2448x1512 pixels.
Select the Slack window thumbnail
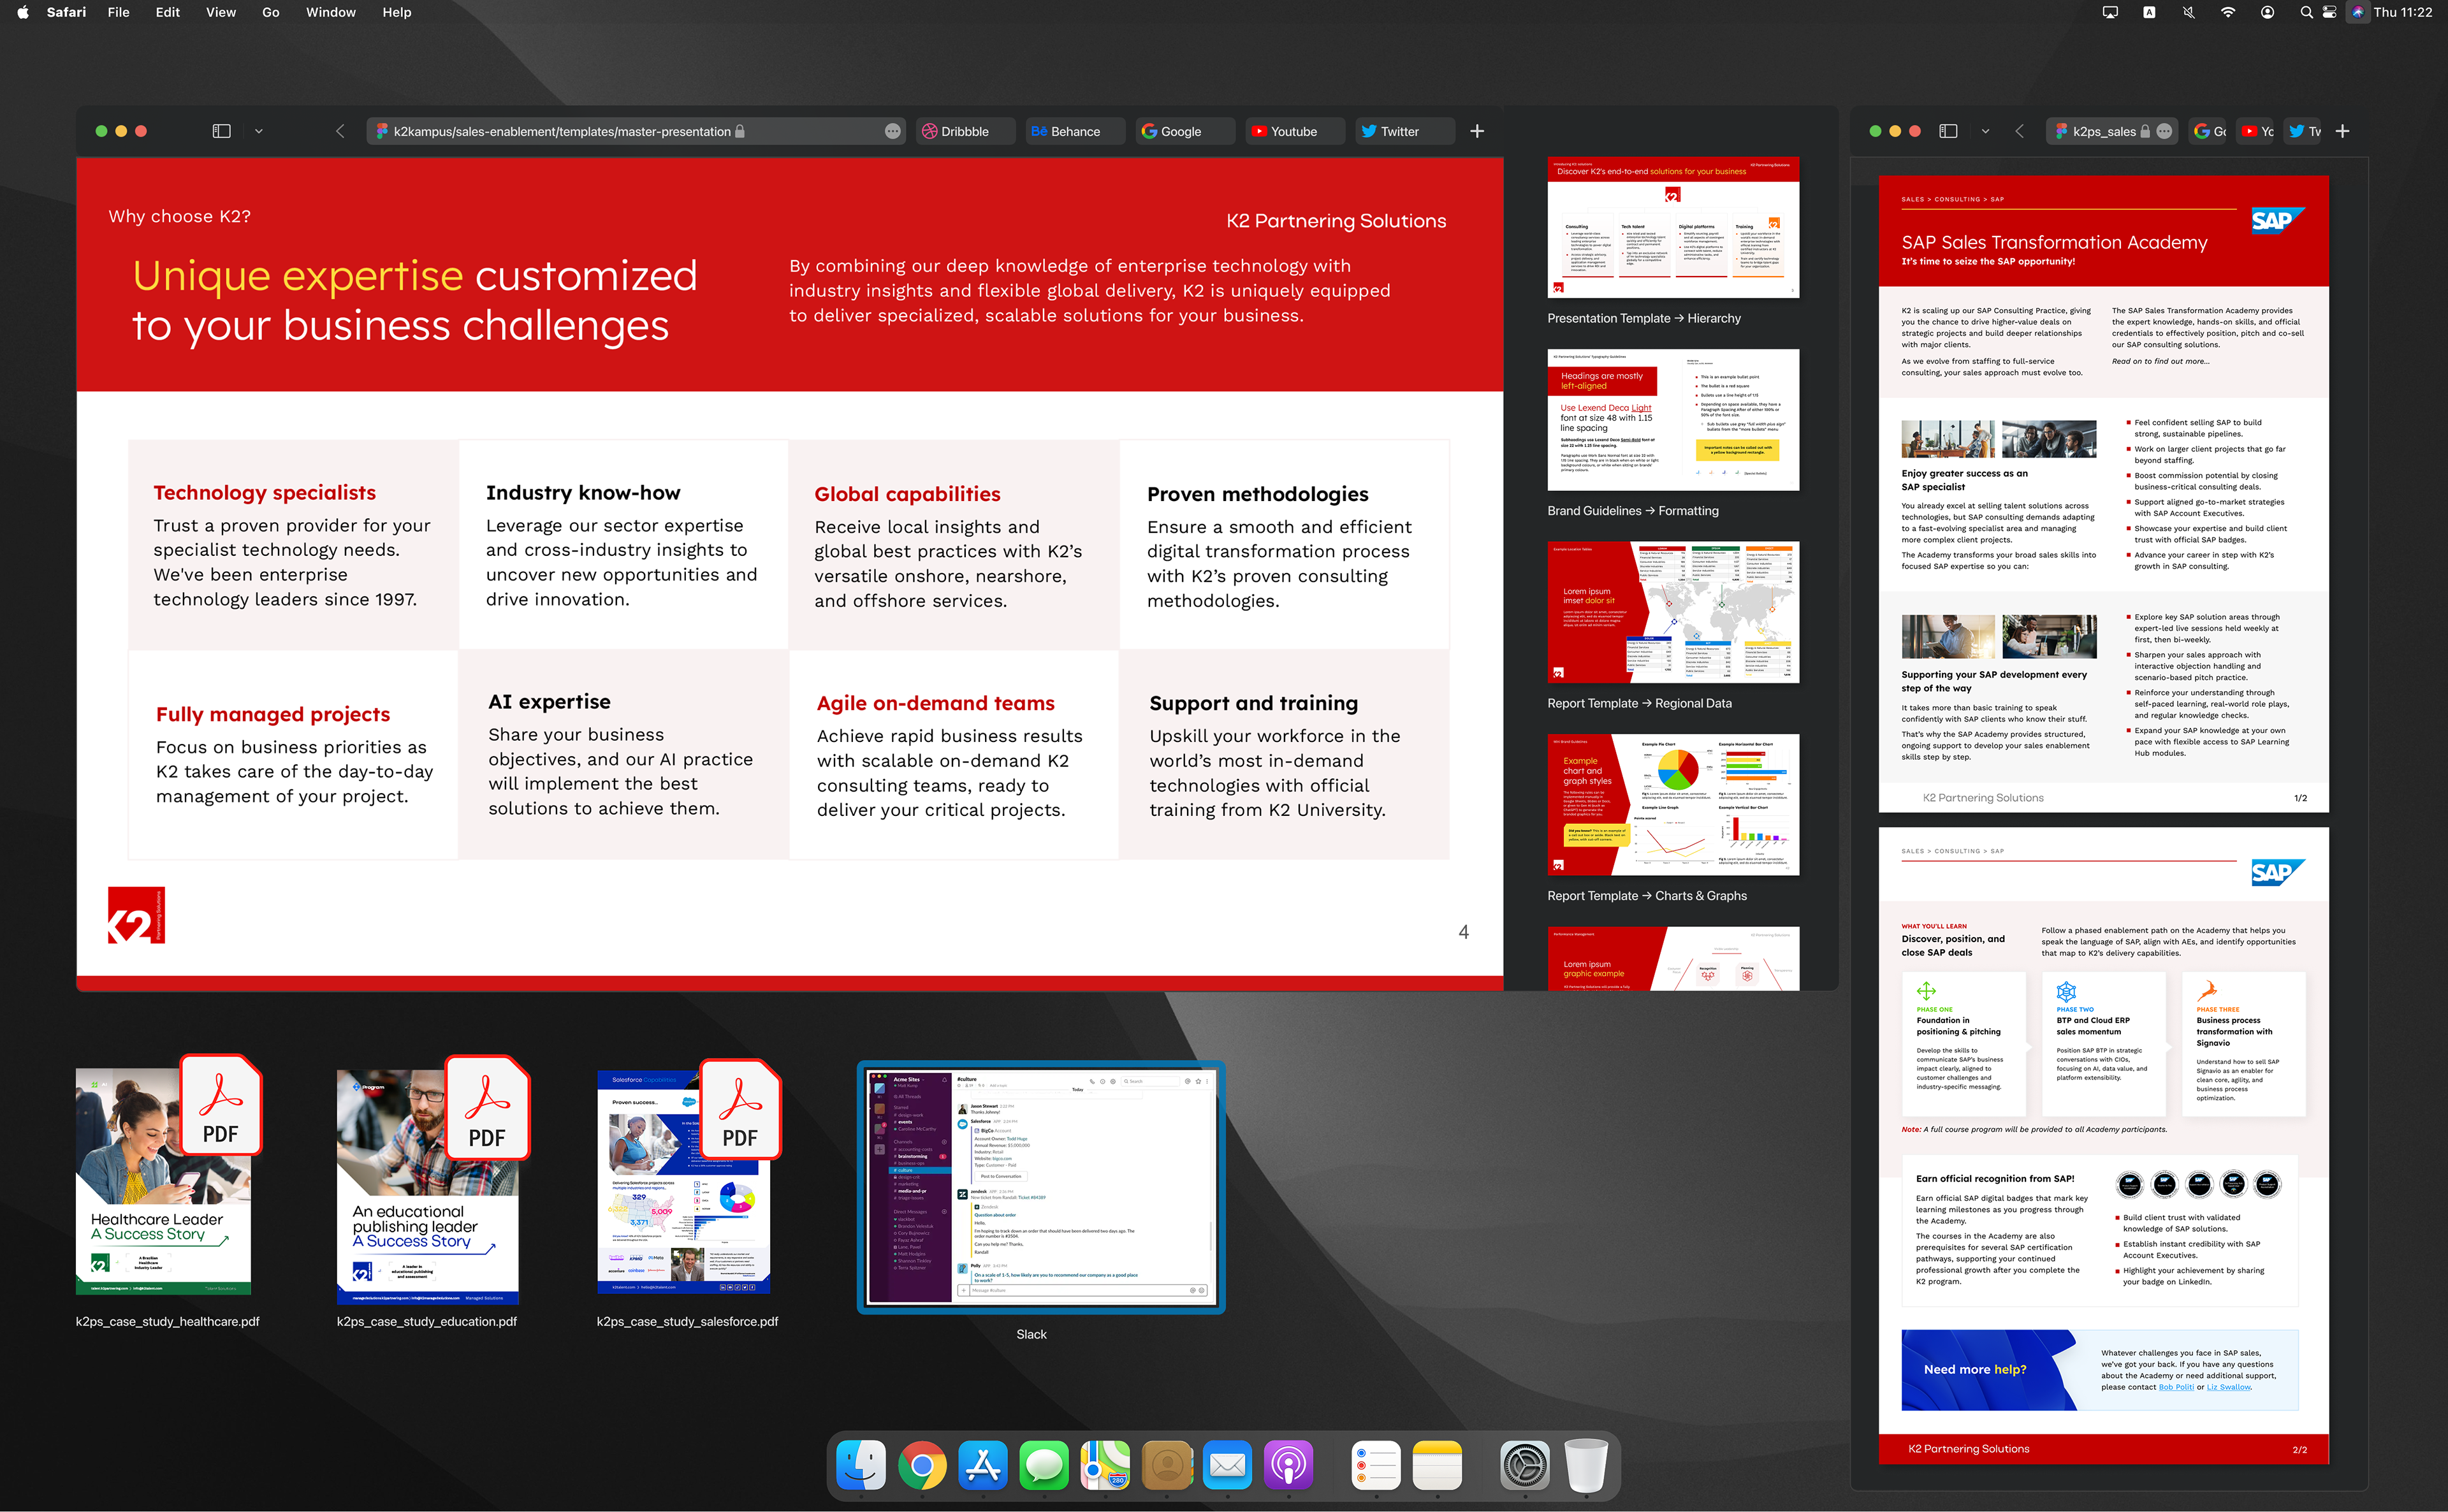click(x=1040, y=1186)
